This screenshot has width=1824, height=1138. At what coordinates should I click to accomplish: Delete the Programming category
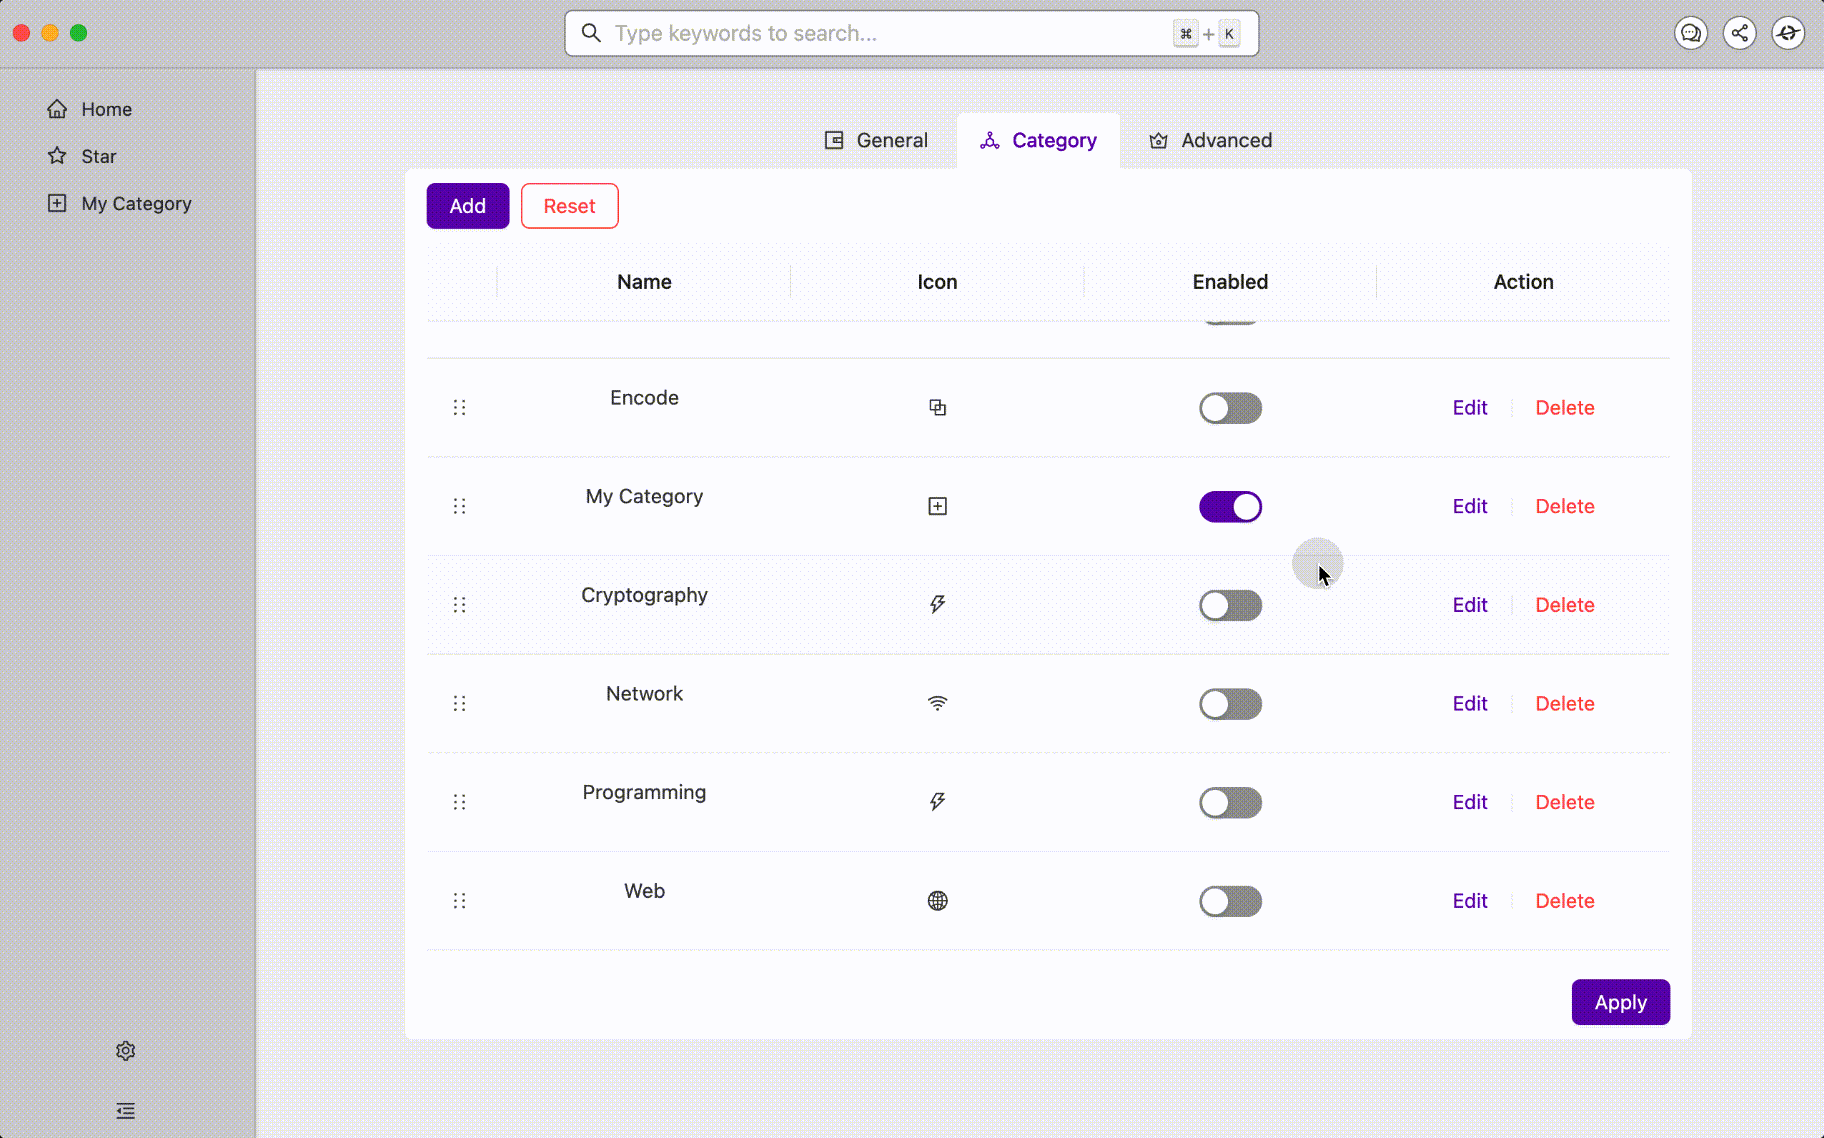(x=1564, y=802)
